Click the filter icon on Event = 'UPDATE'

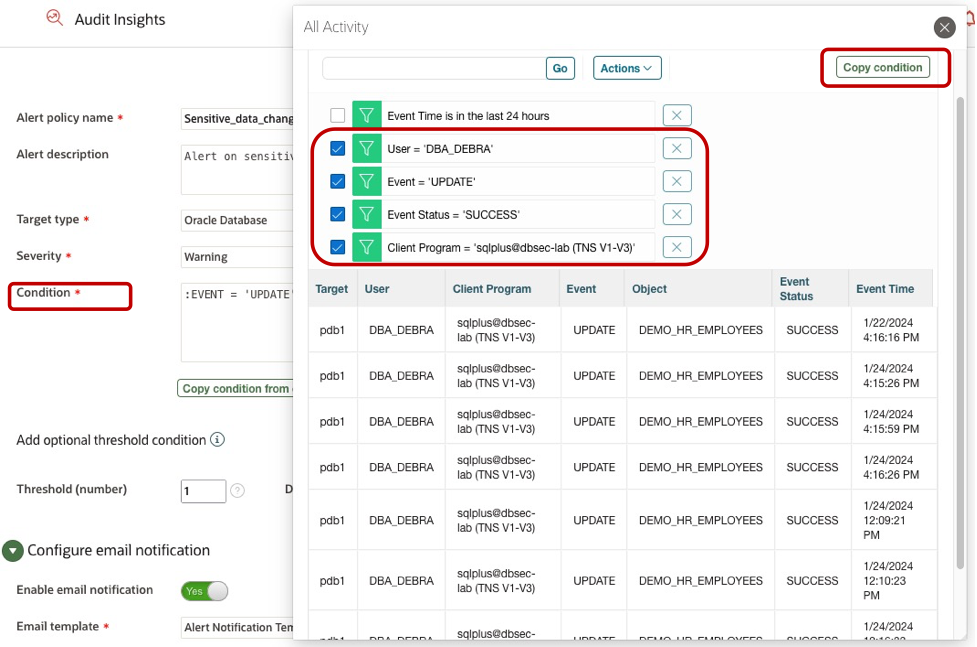pyautogui.click(x=366, y=180)
